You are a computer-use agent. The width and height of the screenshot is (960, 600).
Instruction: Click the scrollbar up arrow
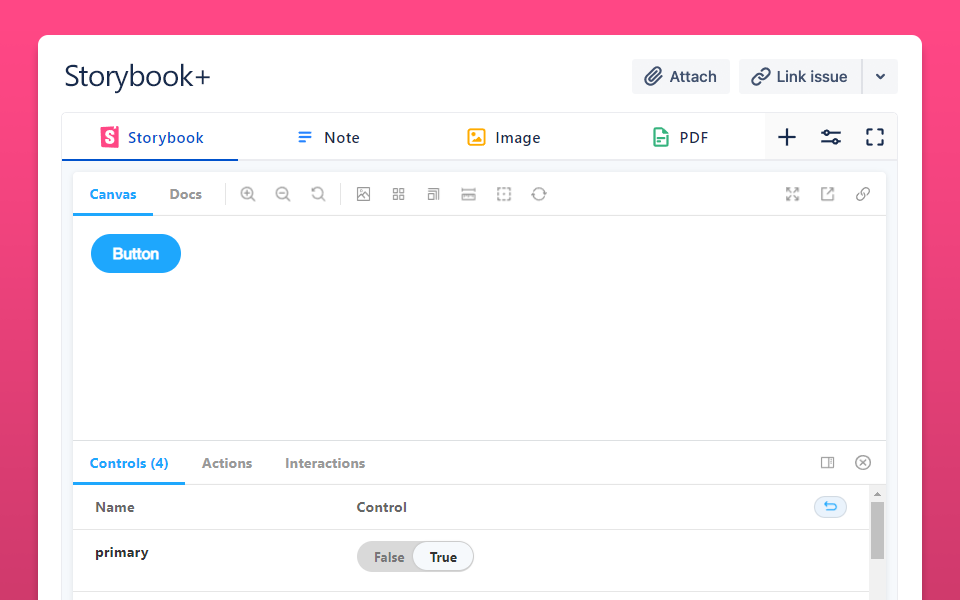pos(877,493)
